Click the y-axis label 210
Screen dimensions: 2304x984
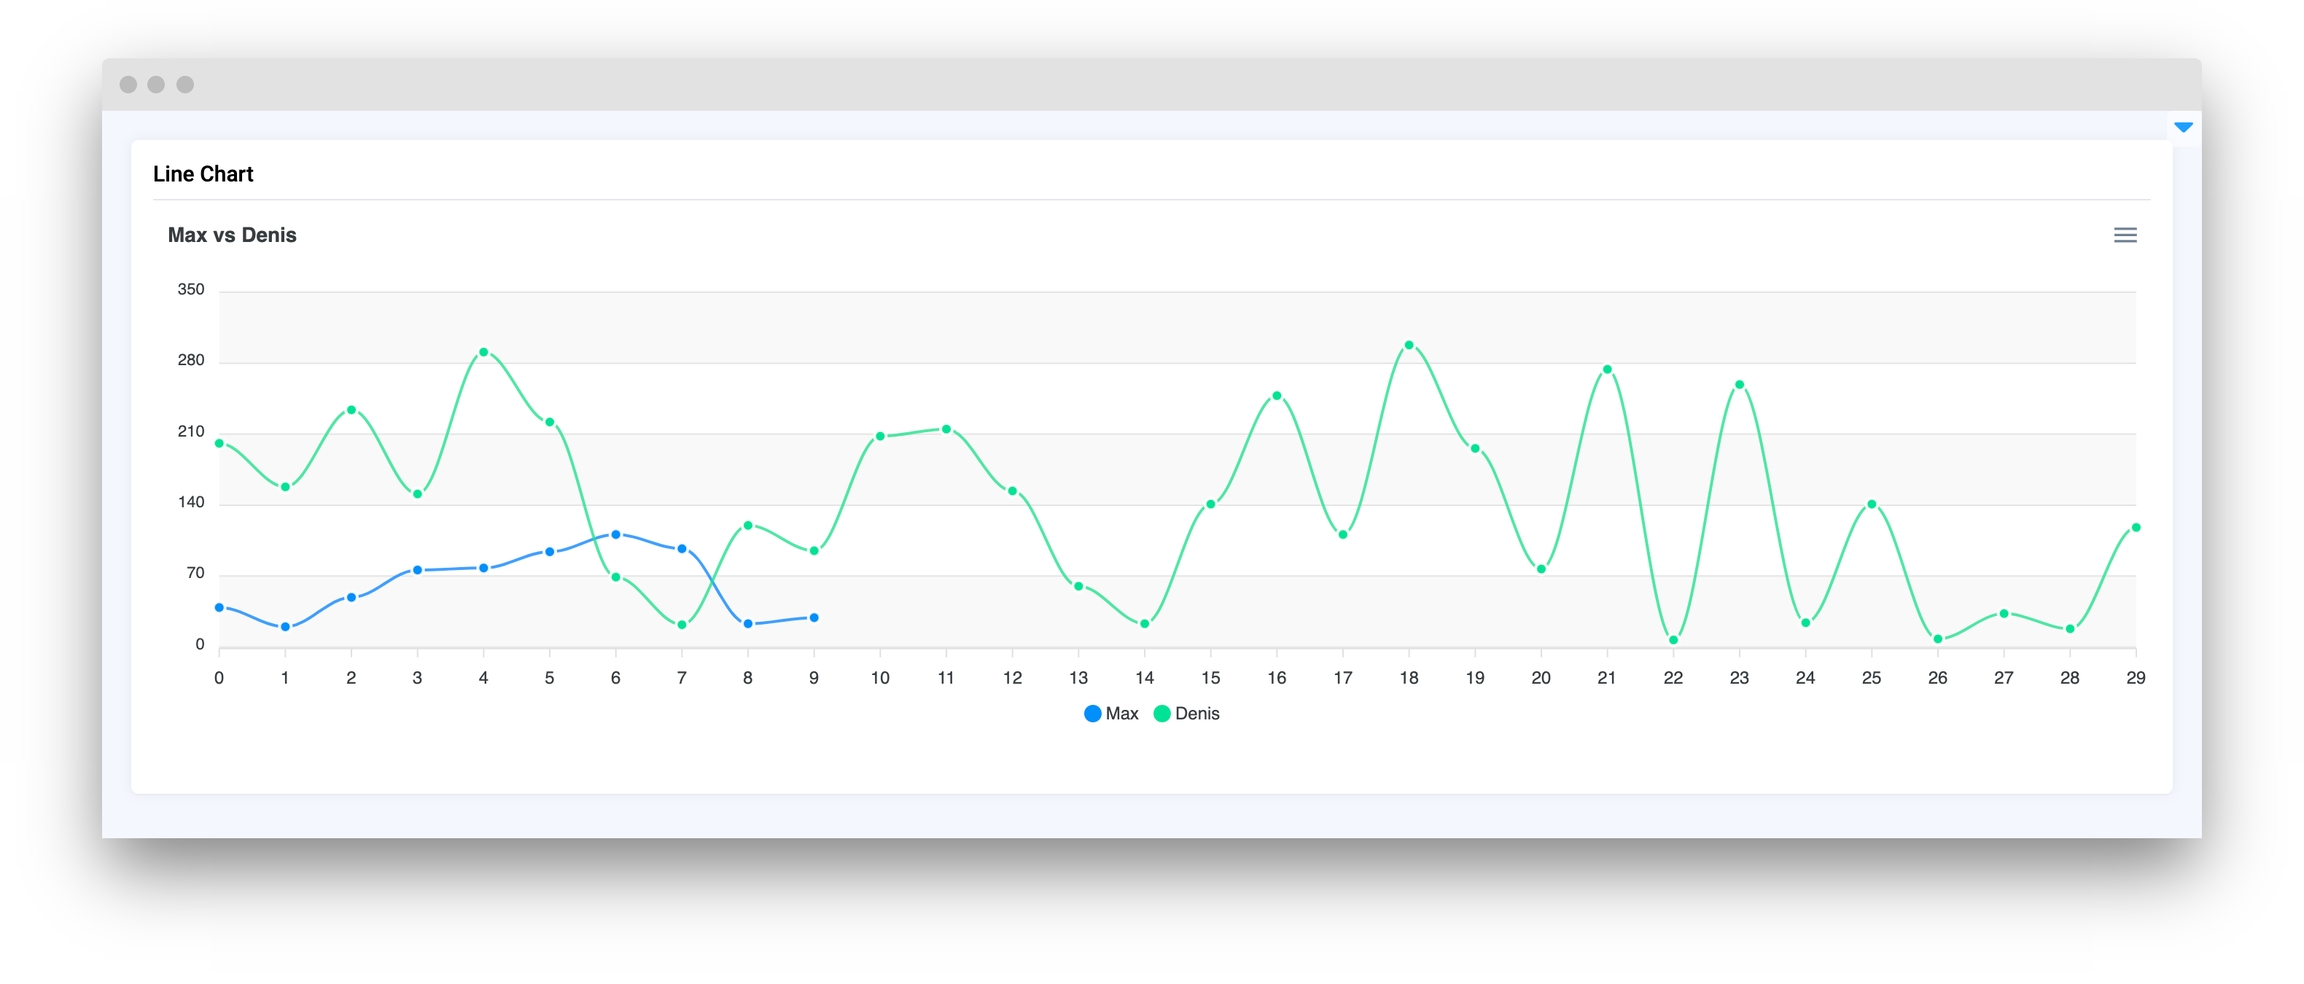point(191,431)
